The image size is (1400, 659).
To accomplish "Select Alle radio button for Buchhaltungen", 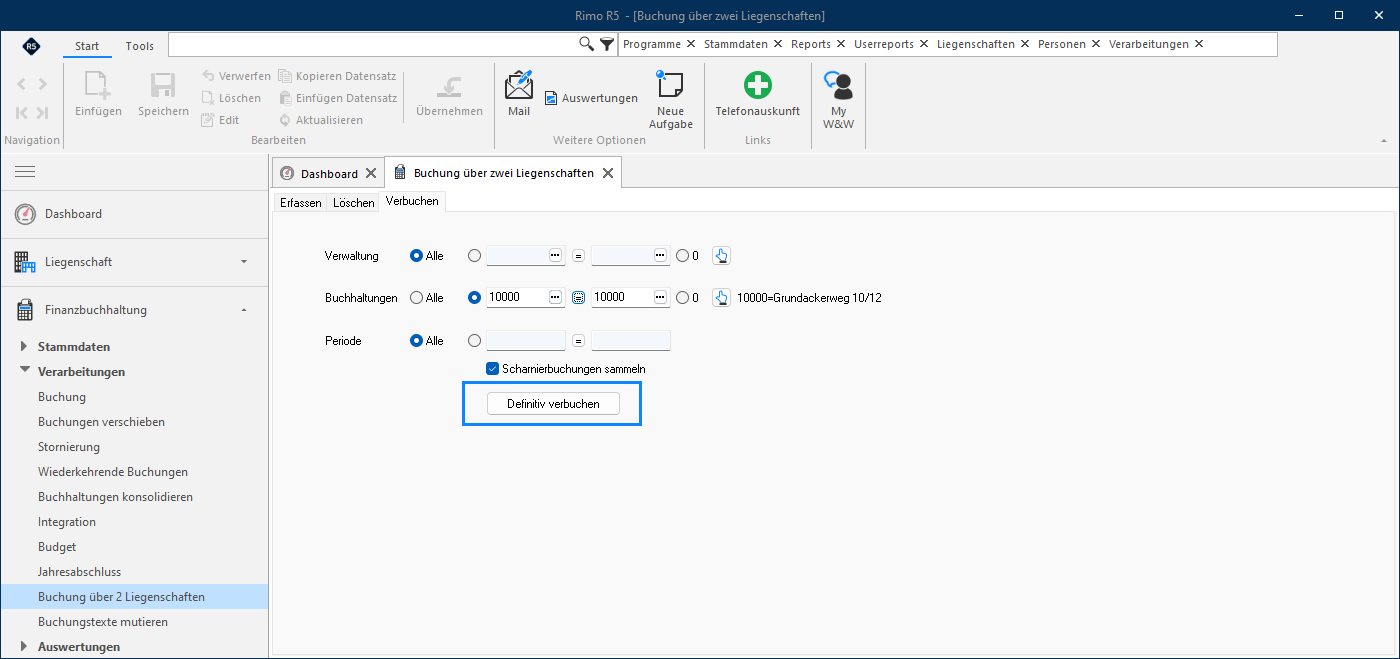I will pos(416,298).
